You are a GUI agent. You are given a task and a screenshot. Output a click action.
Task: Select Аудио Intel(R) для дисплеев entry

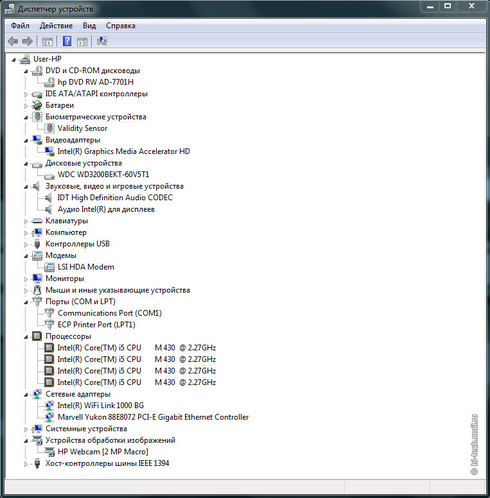[x=106, y=209]
